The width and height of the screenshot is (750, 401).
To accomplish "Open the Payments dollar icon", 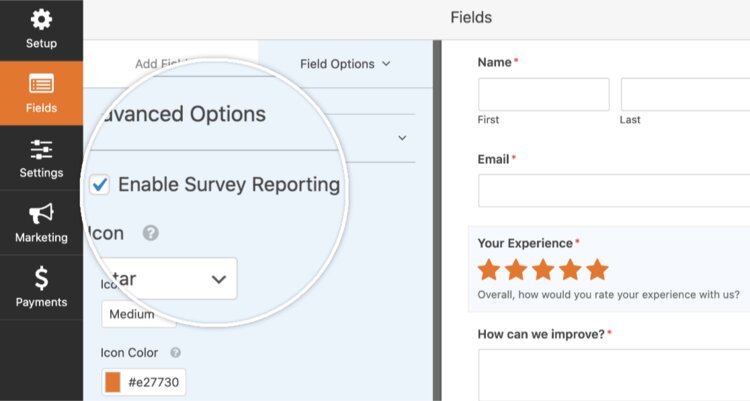I will tap(41, 279).
